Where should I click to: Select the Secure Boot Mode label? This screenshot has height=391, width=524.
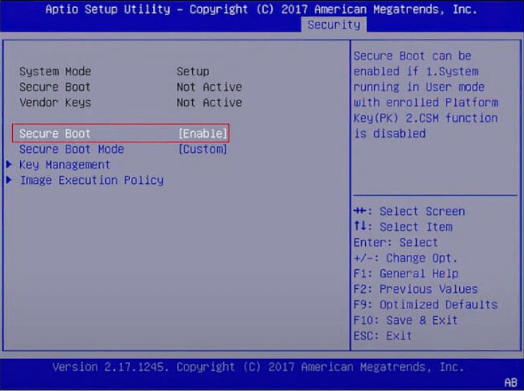pyautogui.click(x=72, y=149)
